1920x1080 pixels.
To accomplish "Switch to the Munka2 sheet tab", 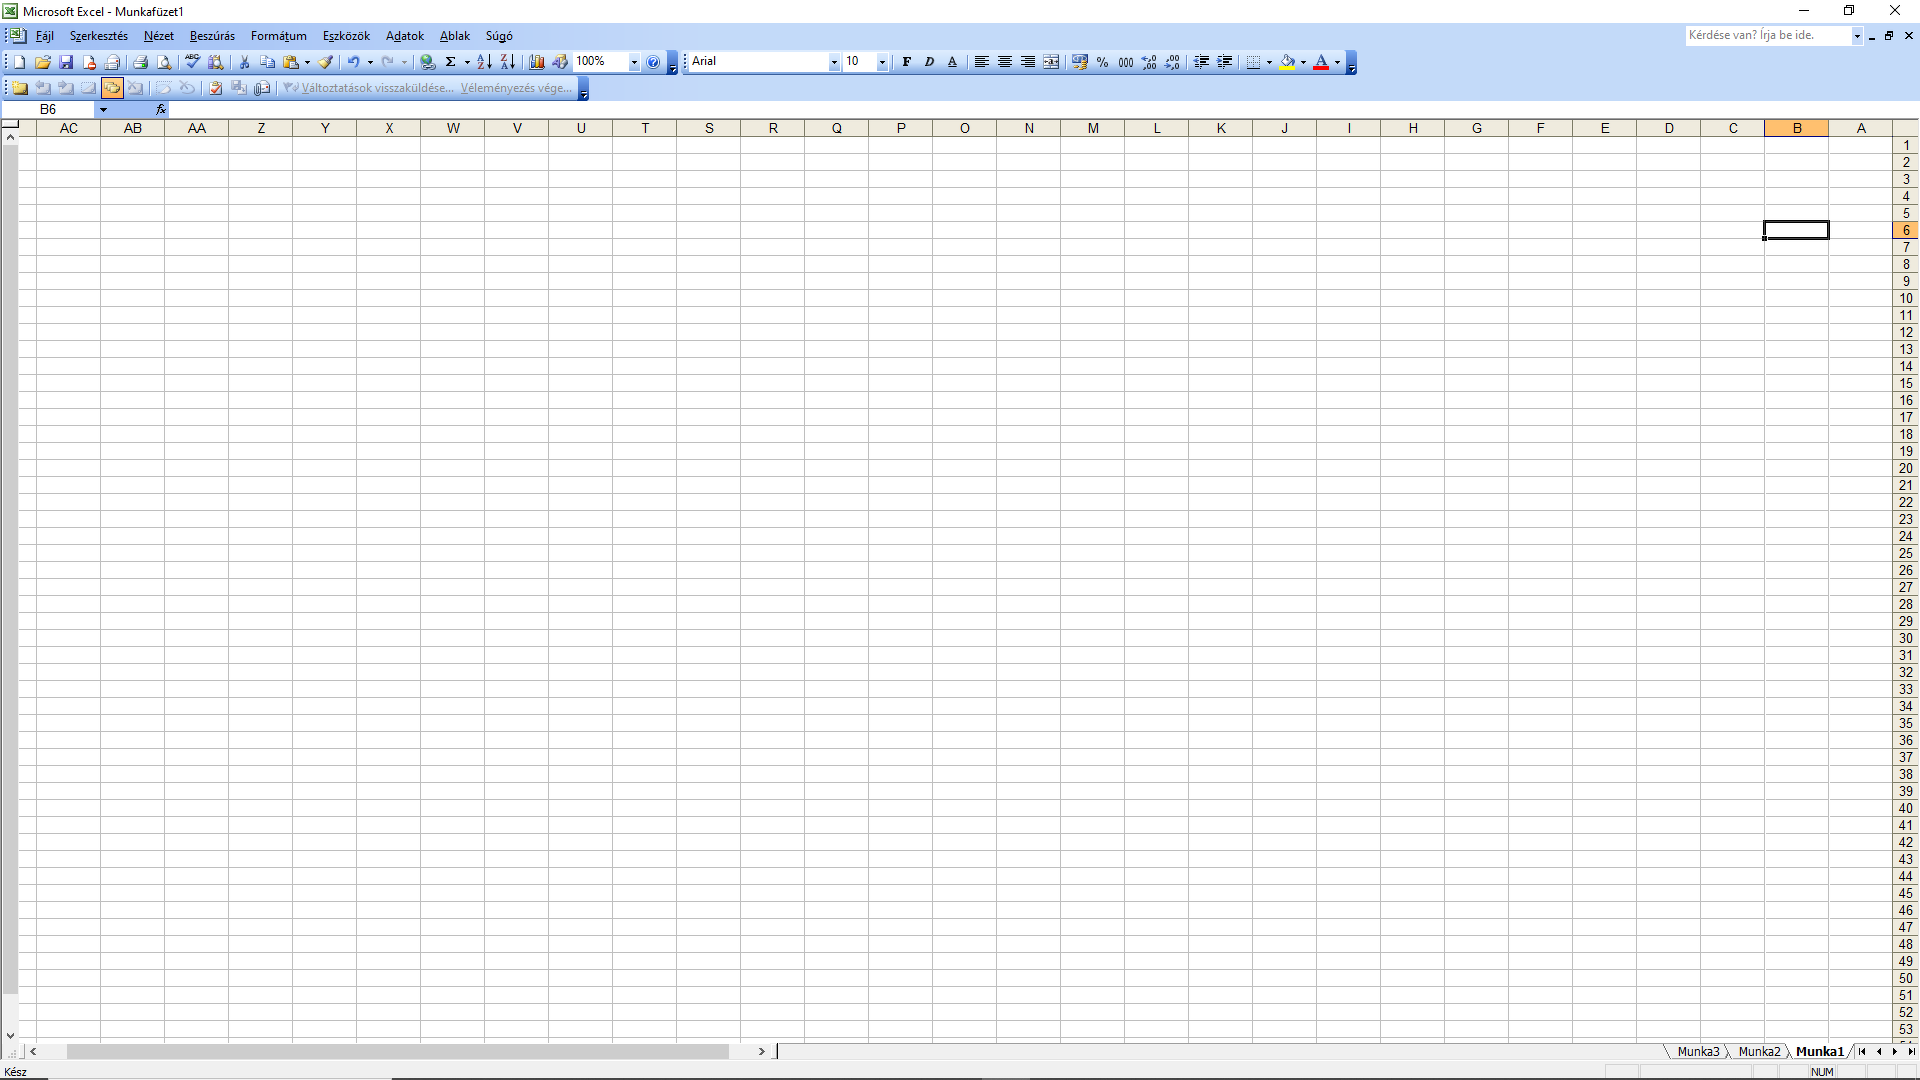I will (x=1759, y=1051).
